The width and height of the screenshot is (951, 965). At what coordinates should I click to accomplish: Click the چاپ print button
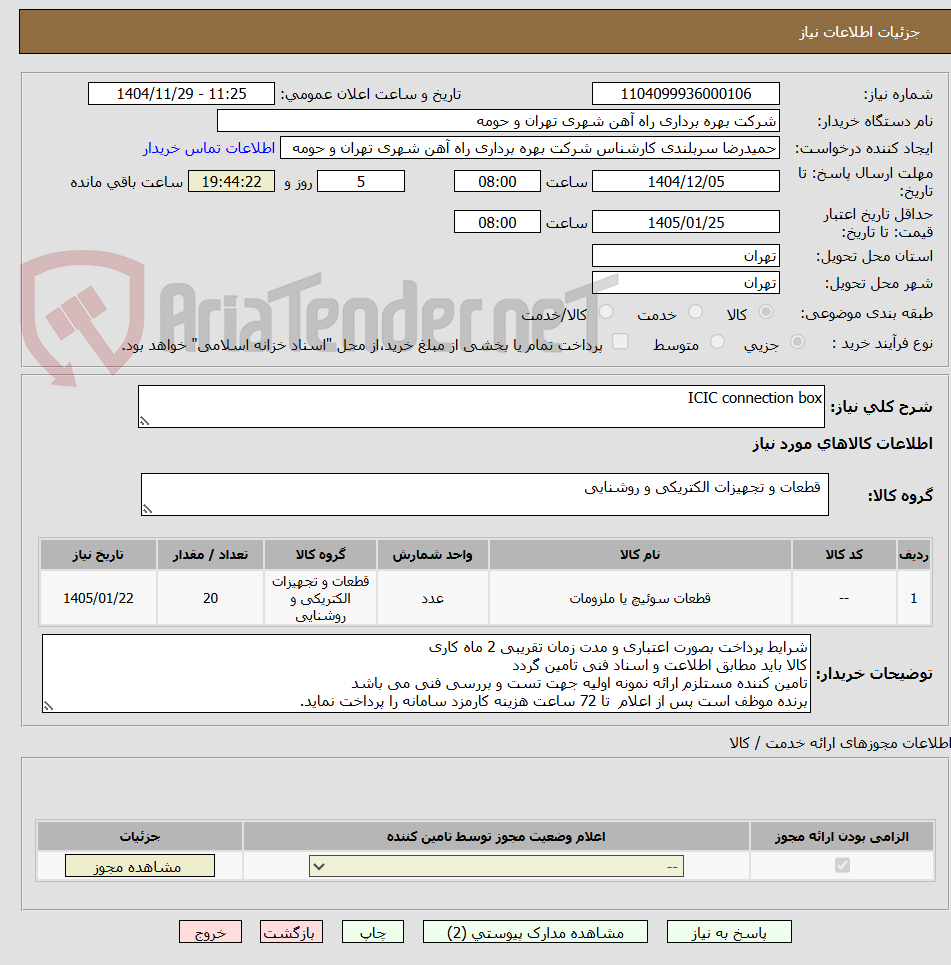(372, 932)
